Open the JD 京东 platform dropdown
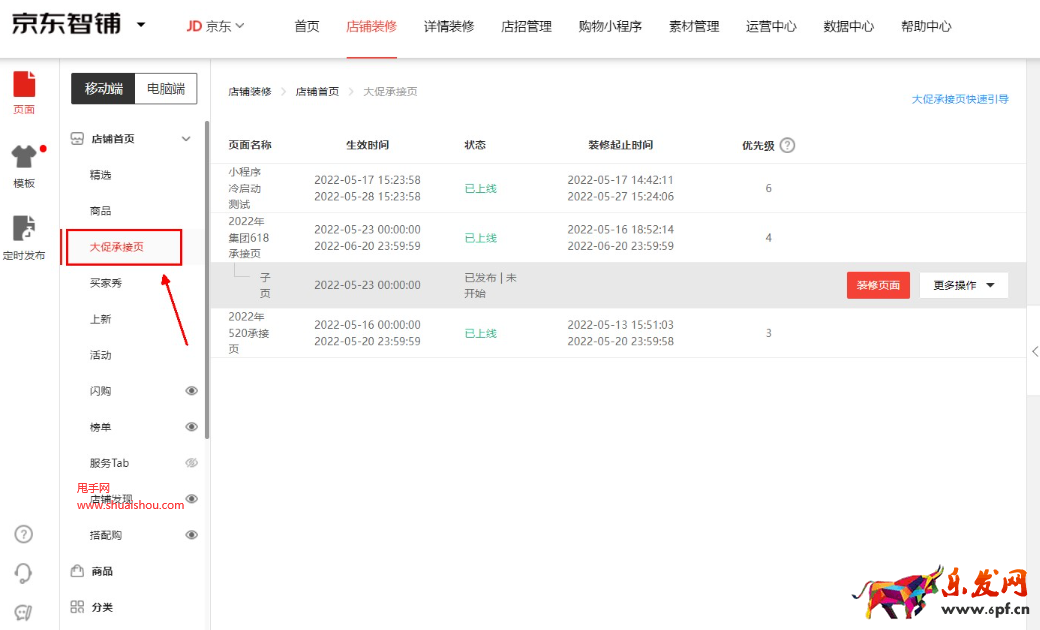This screenshot has width=1040, height=630. [215, 26]
